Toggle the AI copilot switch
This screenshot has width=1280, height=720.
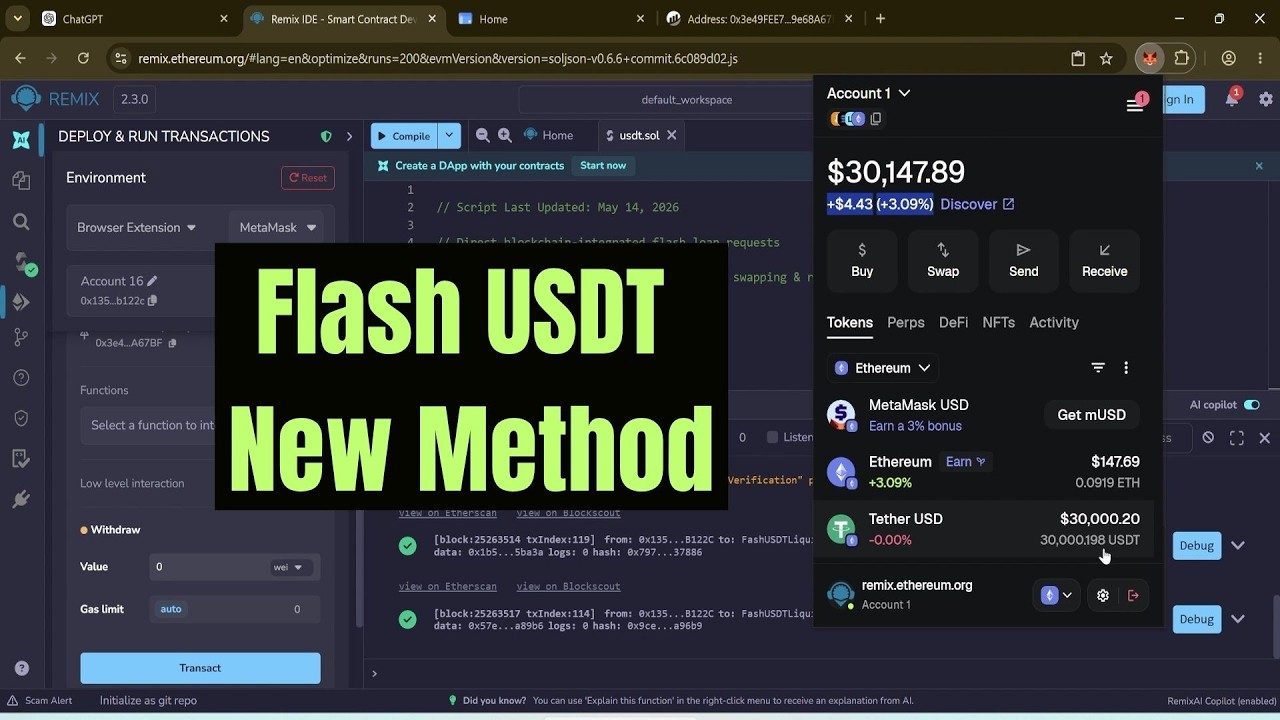click(1251, 405)
